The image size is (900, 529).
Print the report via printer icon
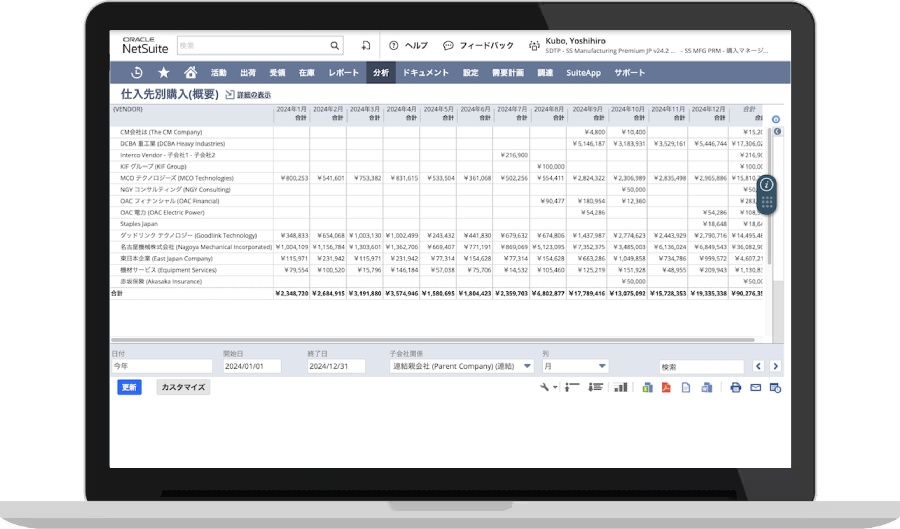[x=735, y=388]
